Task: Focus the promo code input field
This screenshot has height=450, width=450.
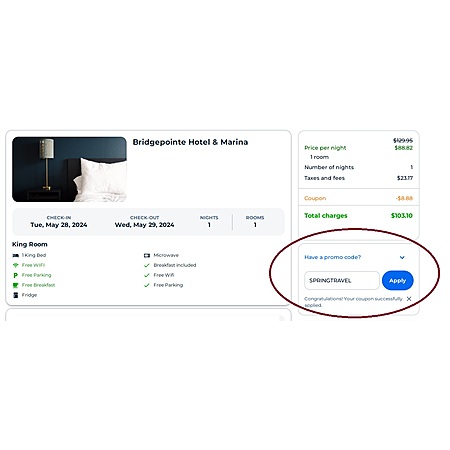Action: (342, 280)
